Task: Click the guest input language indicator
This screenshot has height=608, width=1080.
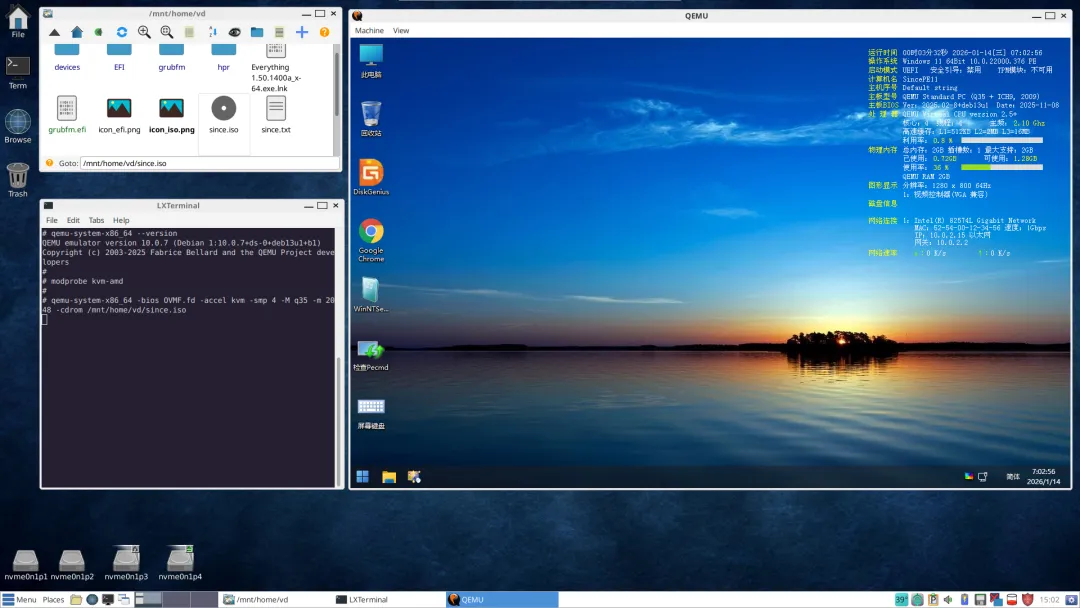Action: [x=1012, y=476]
